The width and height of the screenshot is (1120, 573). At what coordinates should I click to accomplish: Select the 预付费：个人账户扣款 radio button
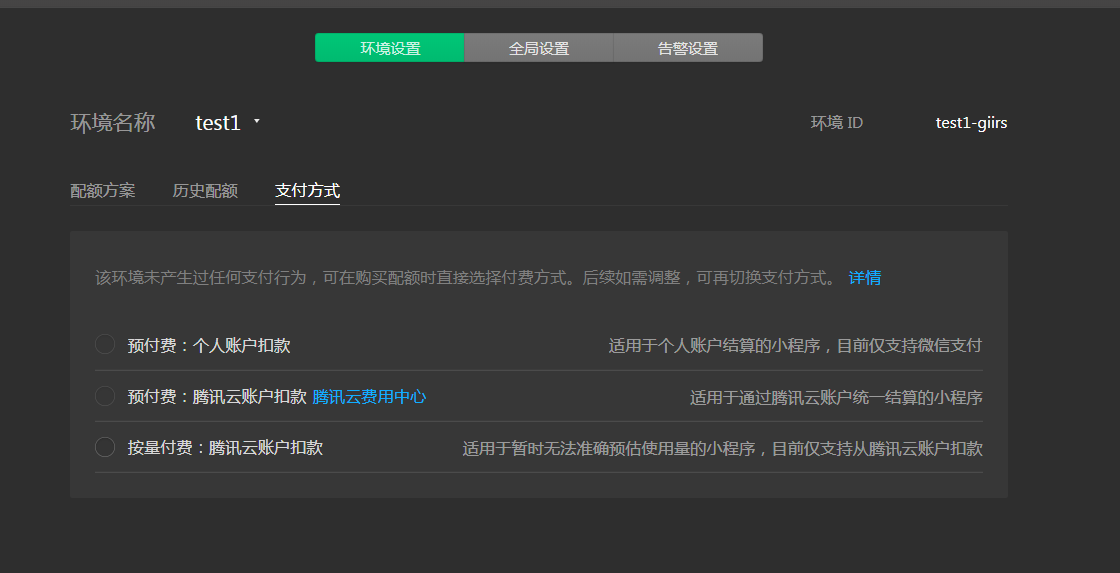click(x=105, y=344)
